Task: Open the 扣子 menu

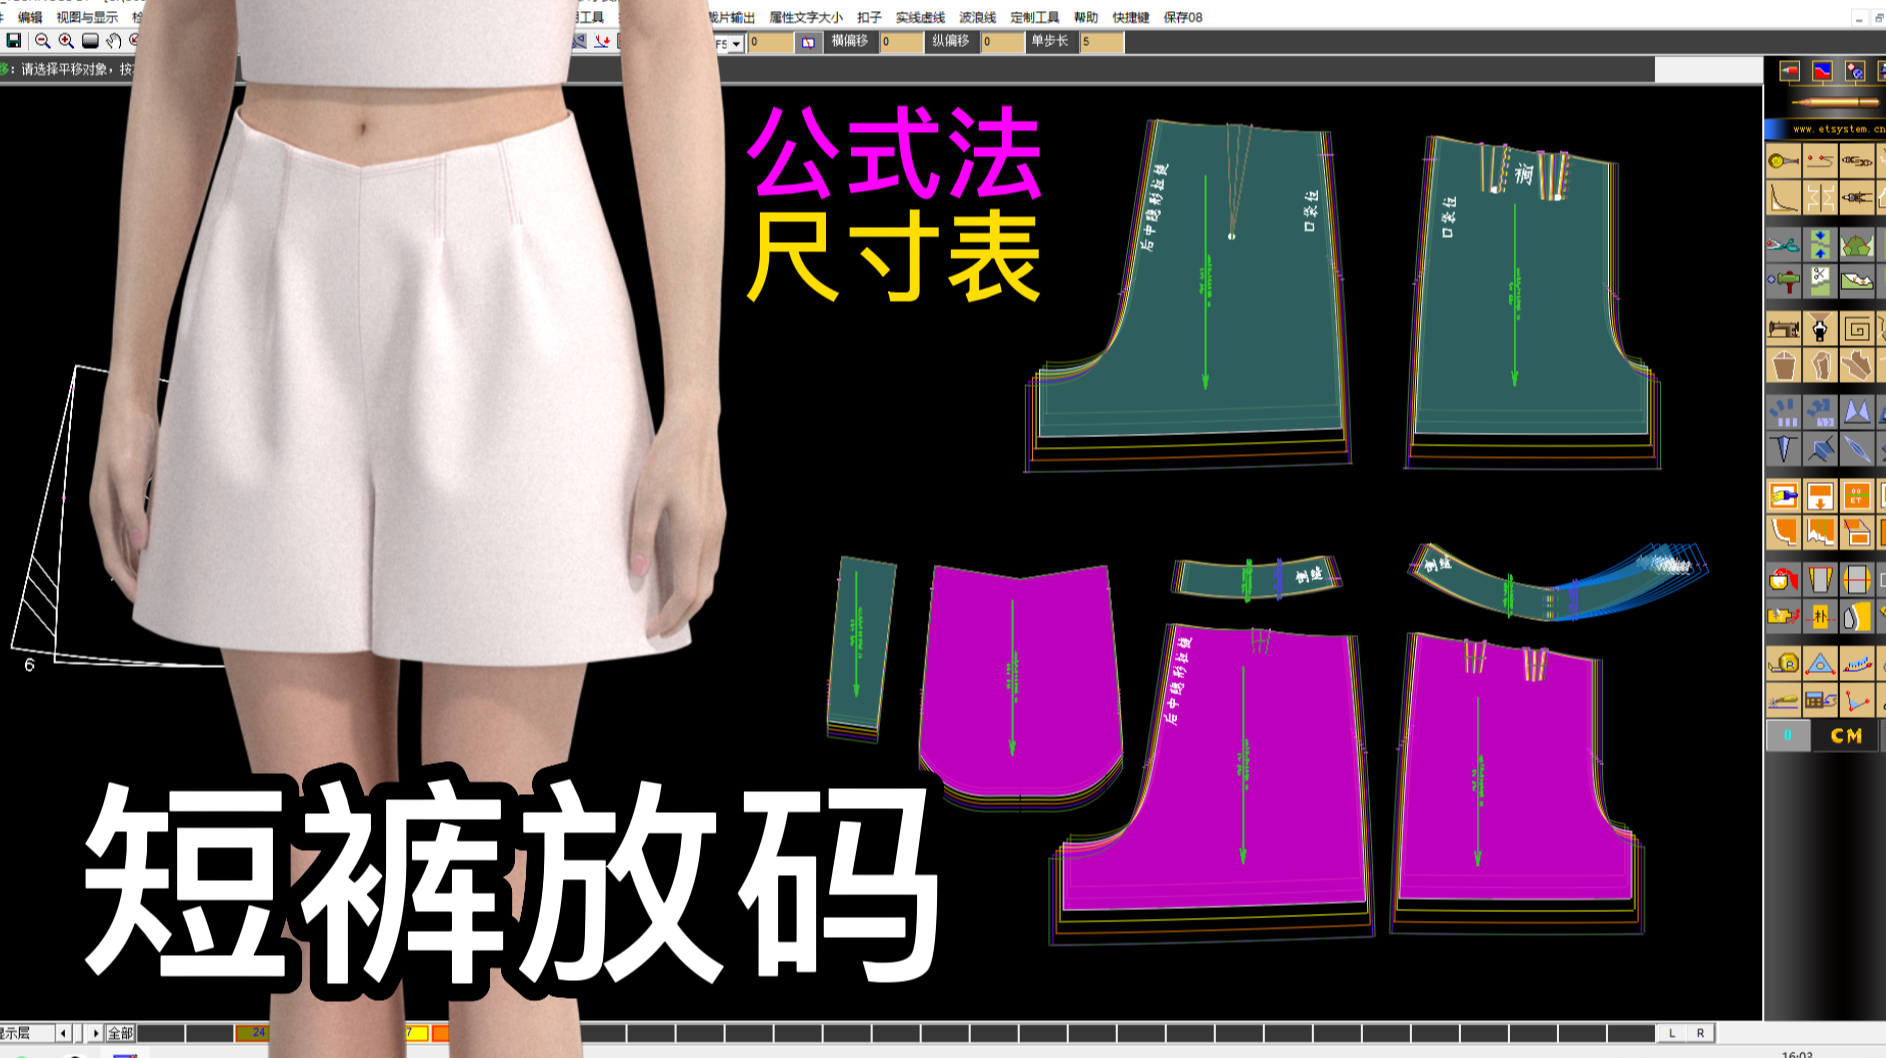Action: (869, 17)
